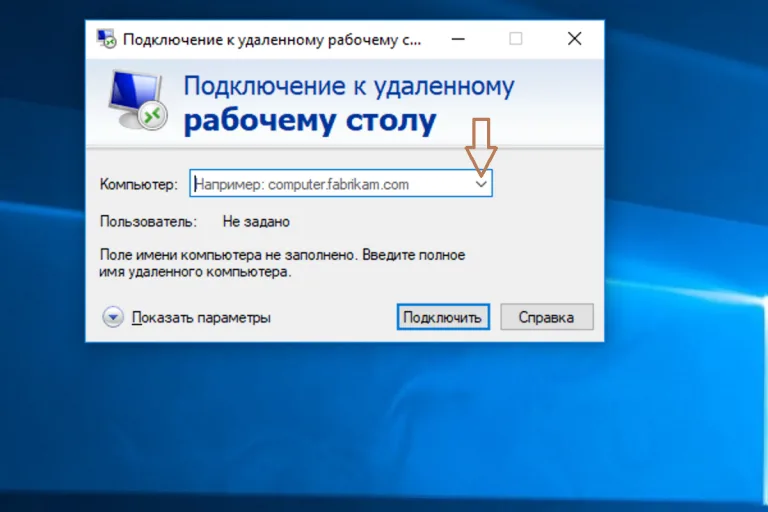
Task: Minimize the Remote Desktop Connection window
Action: pos(458,39)
